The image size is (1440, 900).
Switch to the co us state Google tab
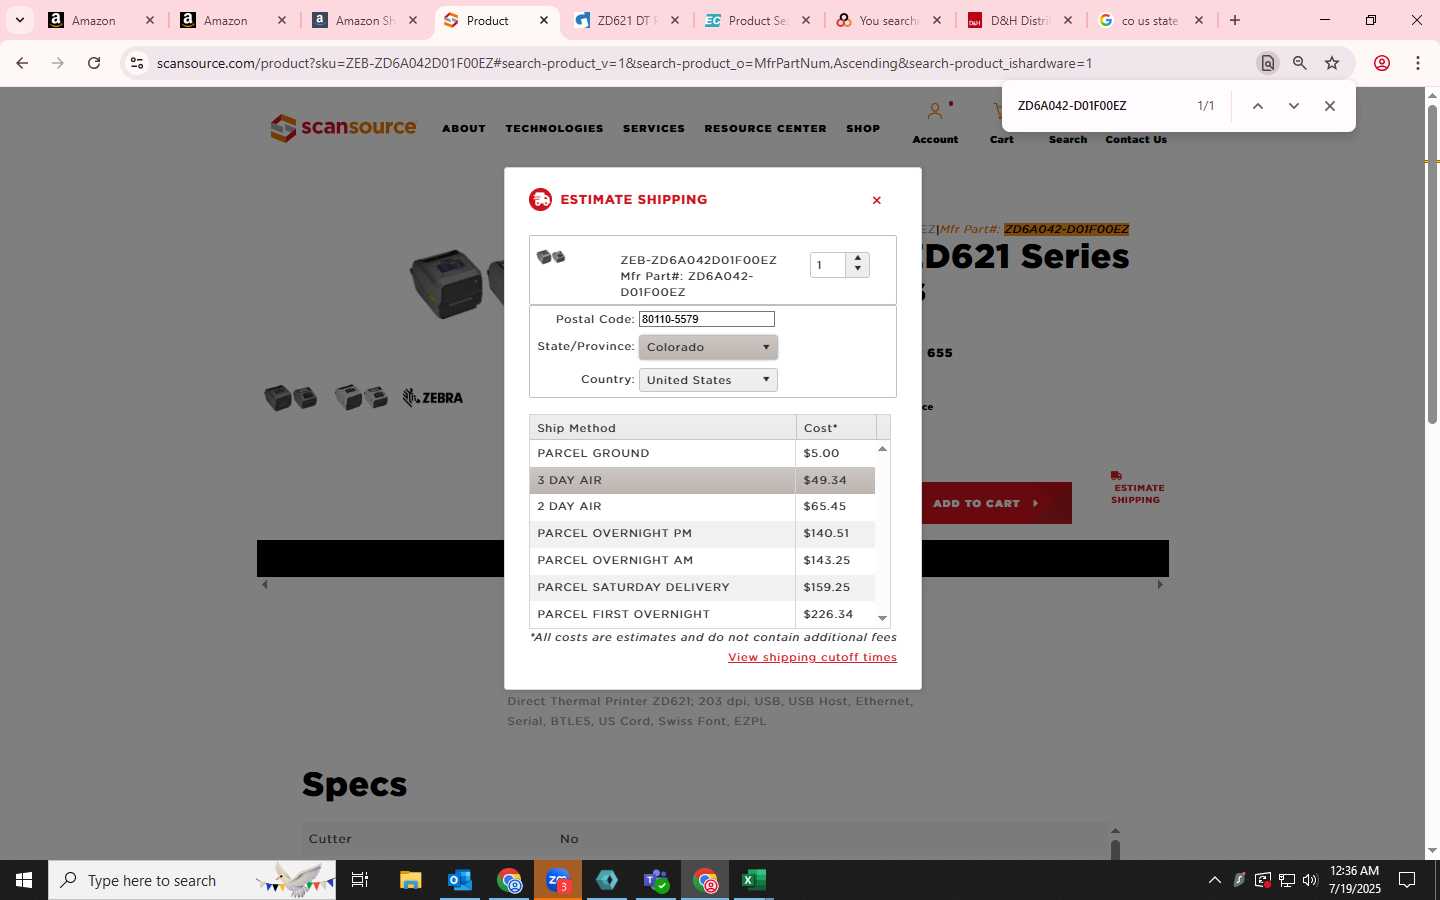[x=1150, y=20]
